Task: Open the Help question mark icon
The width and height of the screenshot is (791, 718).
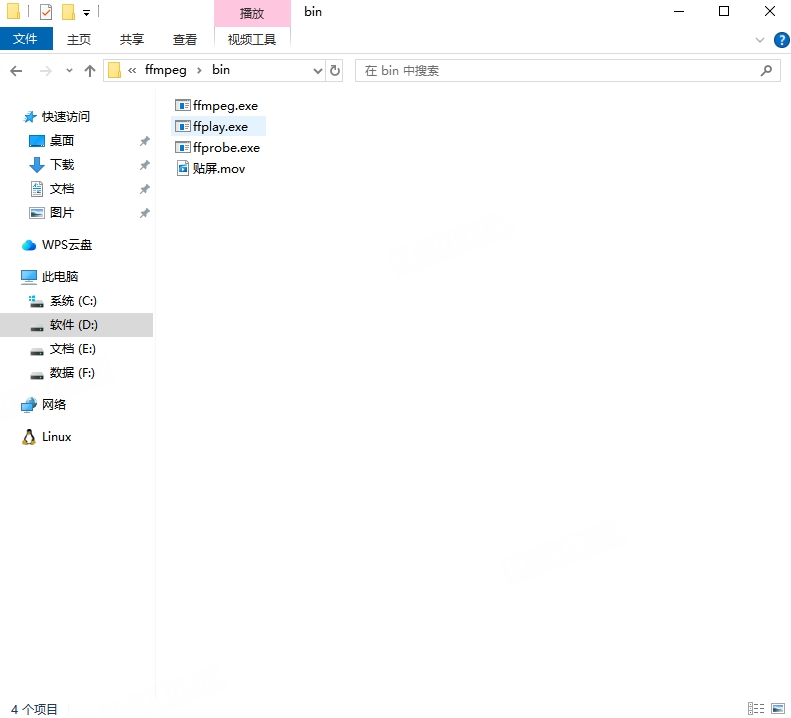Action: pos(781,40)
